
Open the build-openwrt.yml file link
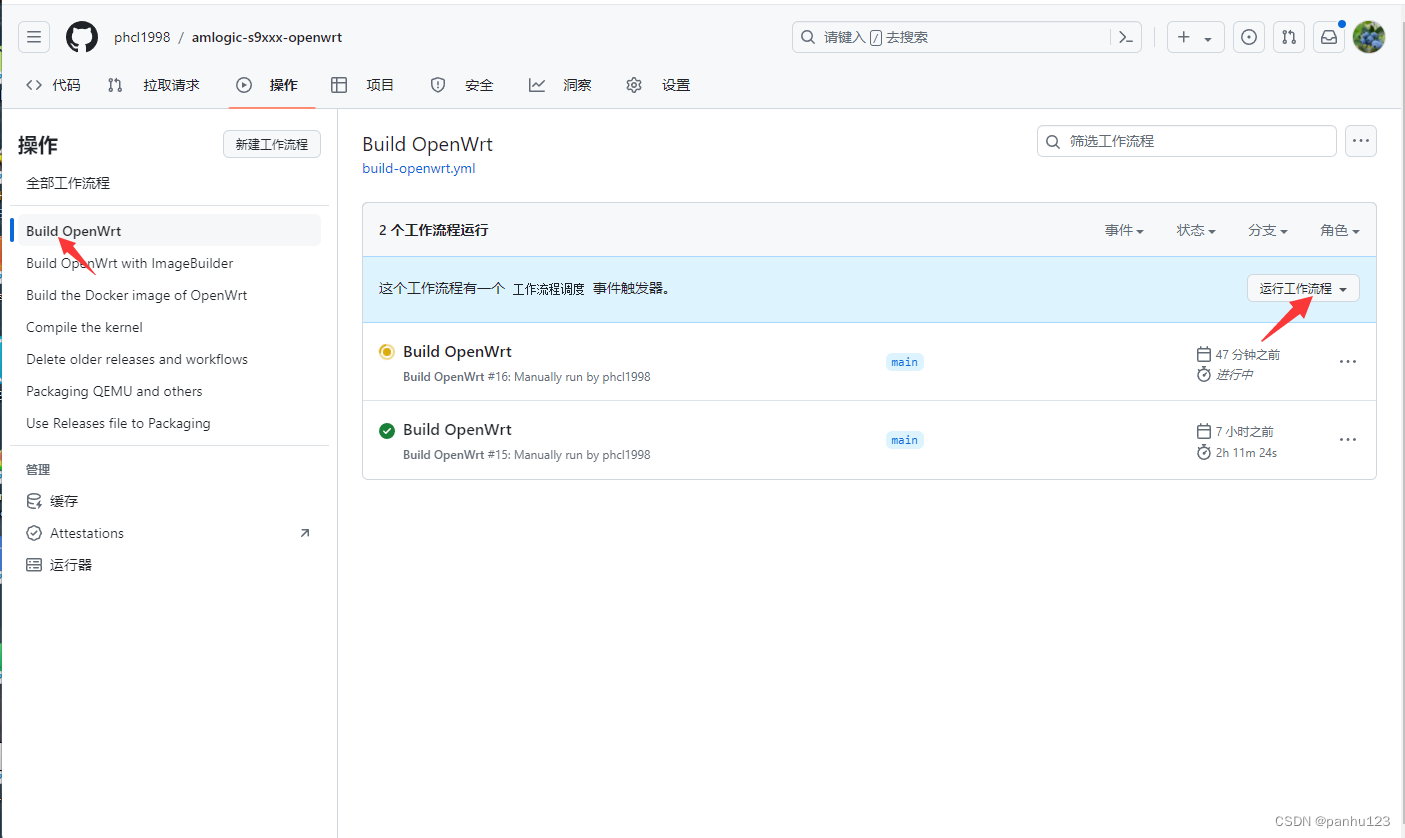click(x=419, y=168)
